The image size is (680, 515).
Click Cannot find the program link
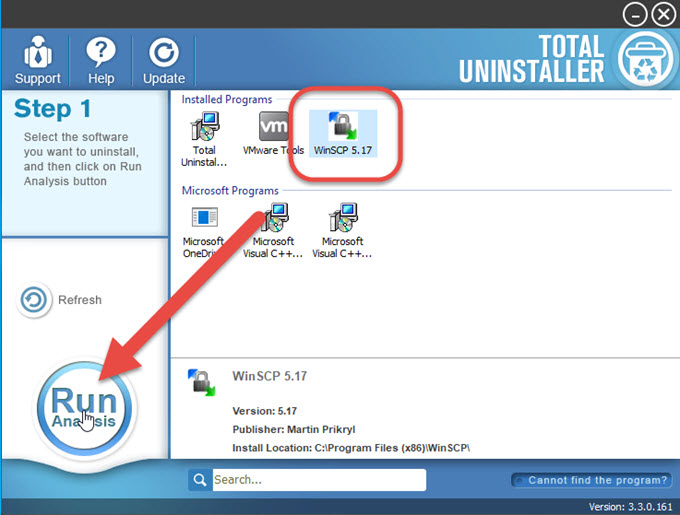click(x=592, y=480)
